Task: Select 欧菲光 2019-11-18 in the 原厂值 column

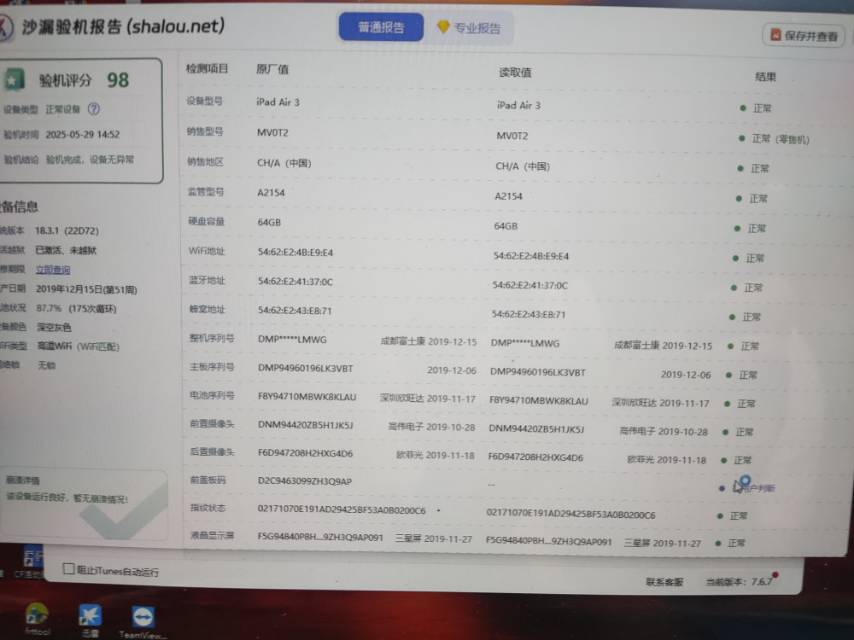Action: coord(435,455)
